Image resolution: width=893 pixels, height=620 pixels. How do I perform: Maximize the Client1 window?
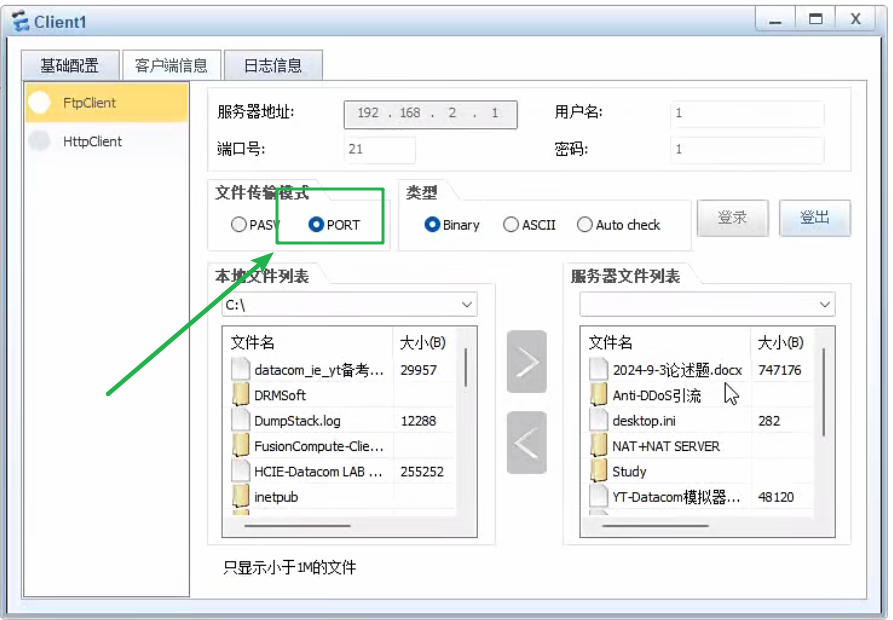[816, 19]
